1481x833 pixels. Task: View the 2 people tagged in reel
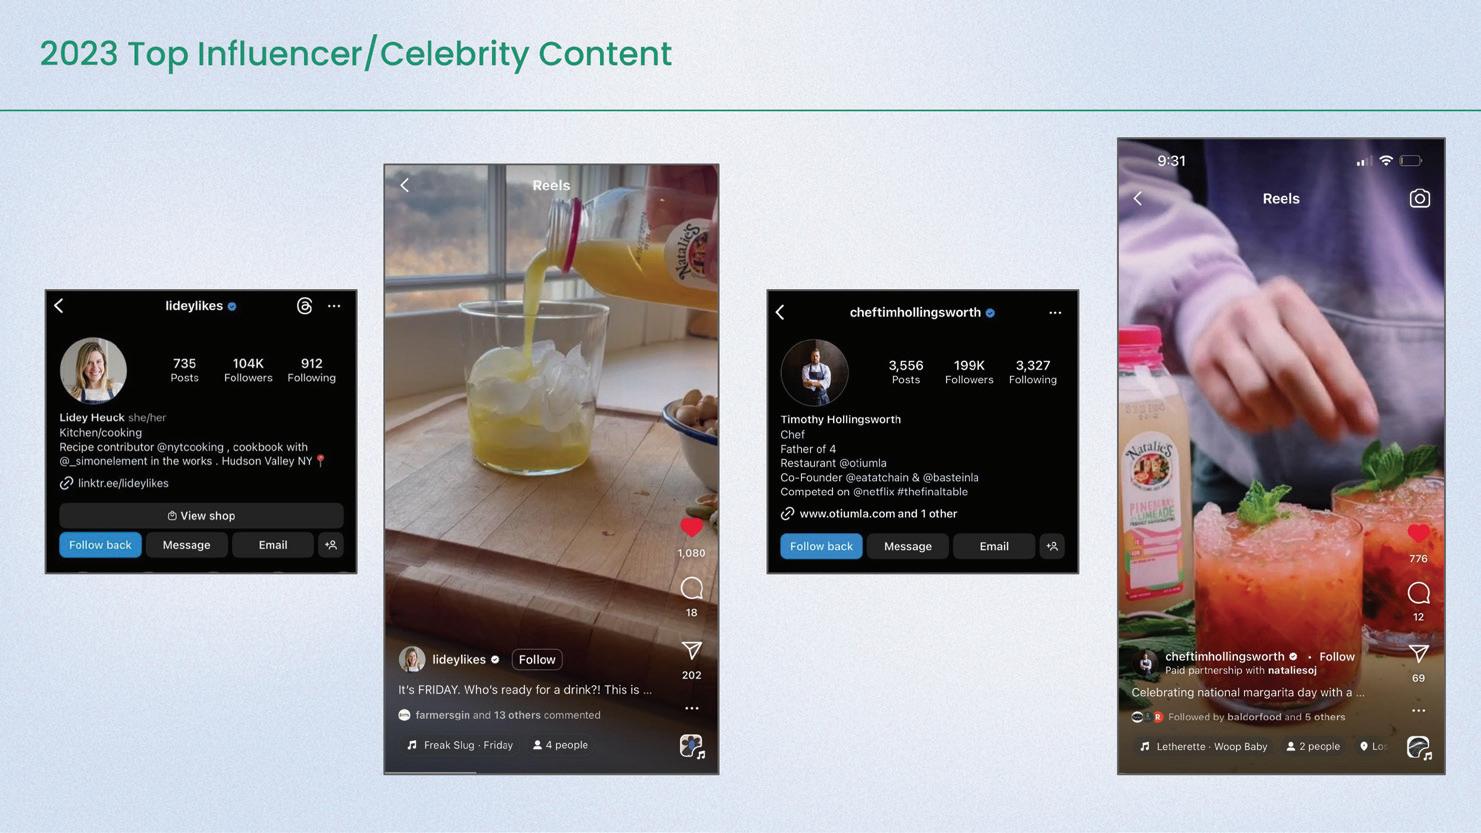1313,747
